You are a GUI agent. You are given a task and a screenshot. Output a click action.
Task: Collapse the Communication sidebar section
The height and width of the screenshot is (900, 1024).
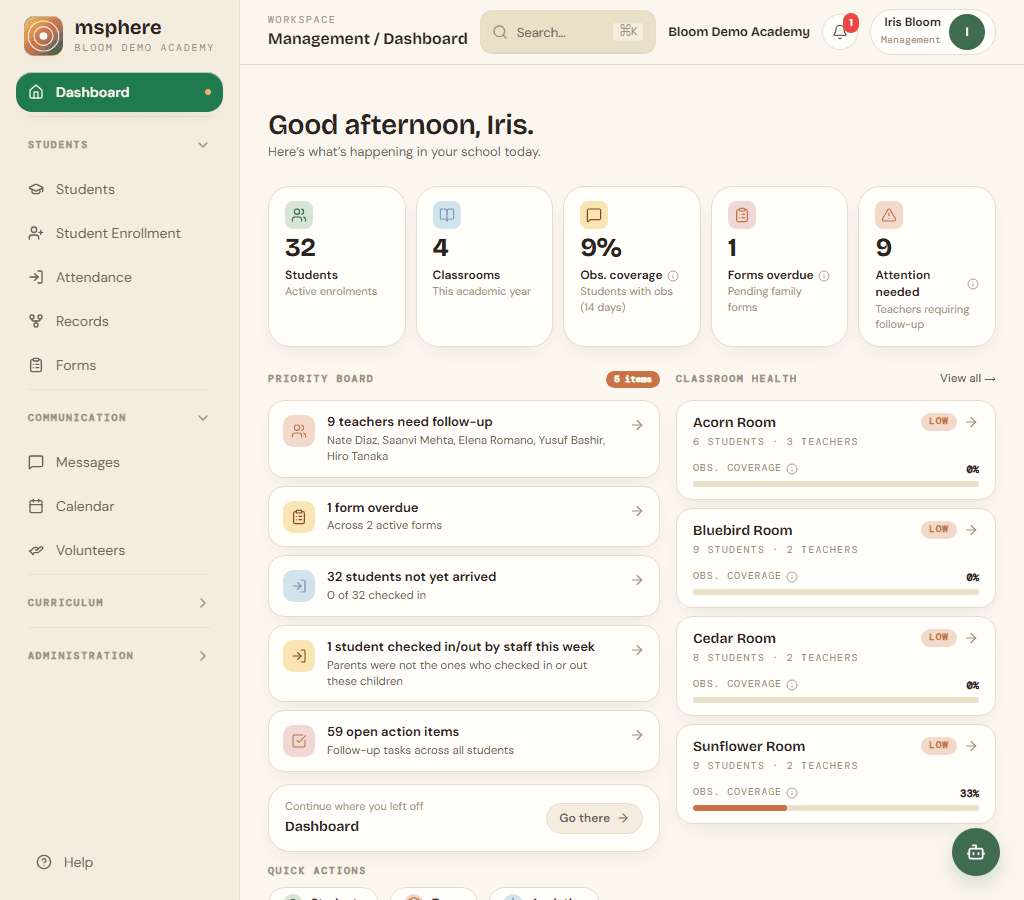(203, 418)
